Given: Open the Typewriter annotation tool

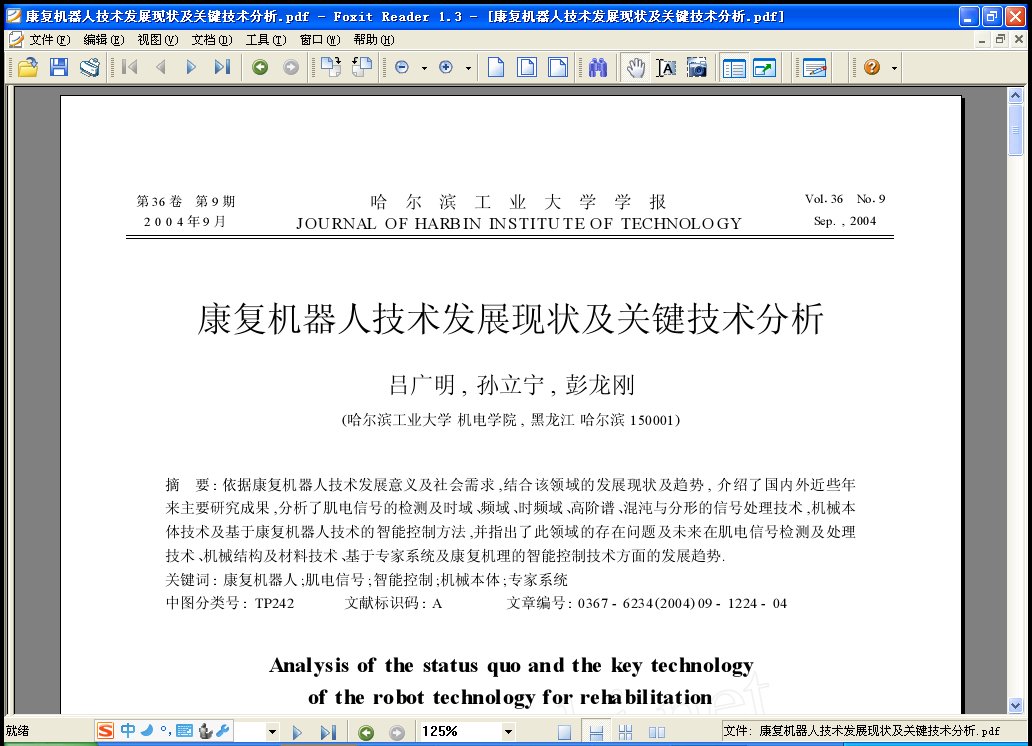Looking at the screenshot, I should (814, 67).
